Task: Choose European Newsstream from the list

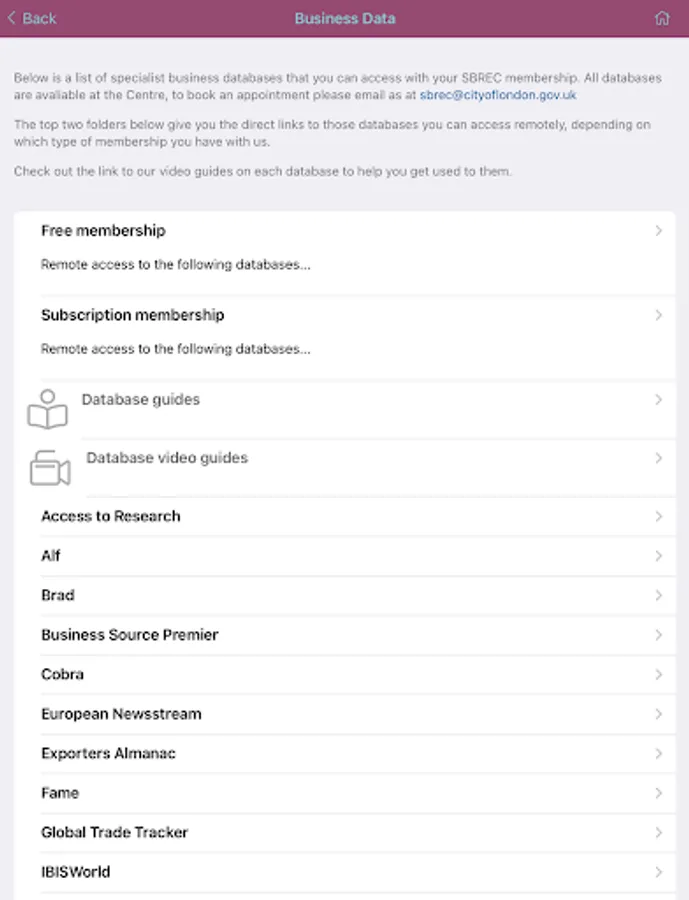Action: point(121,714)
